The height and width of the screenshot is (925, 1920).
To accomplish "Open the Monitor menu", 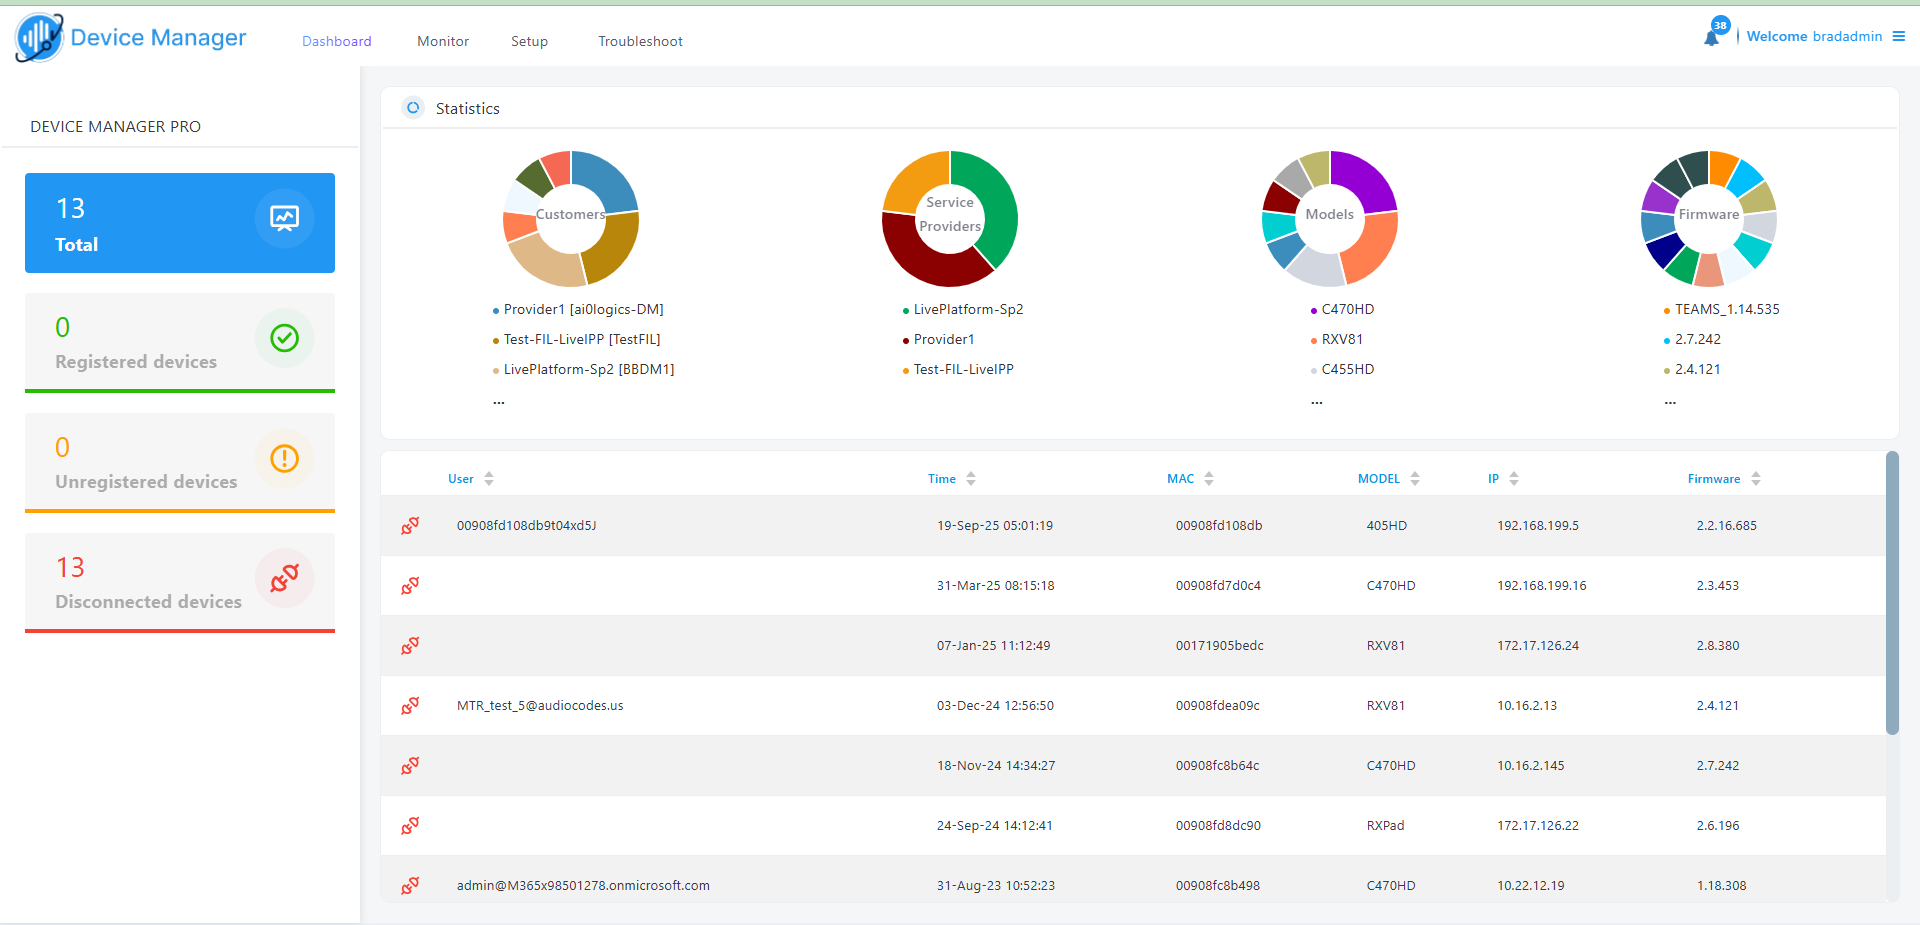I will click(443, 41).
